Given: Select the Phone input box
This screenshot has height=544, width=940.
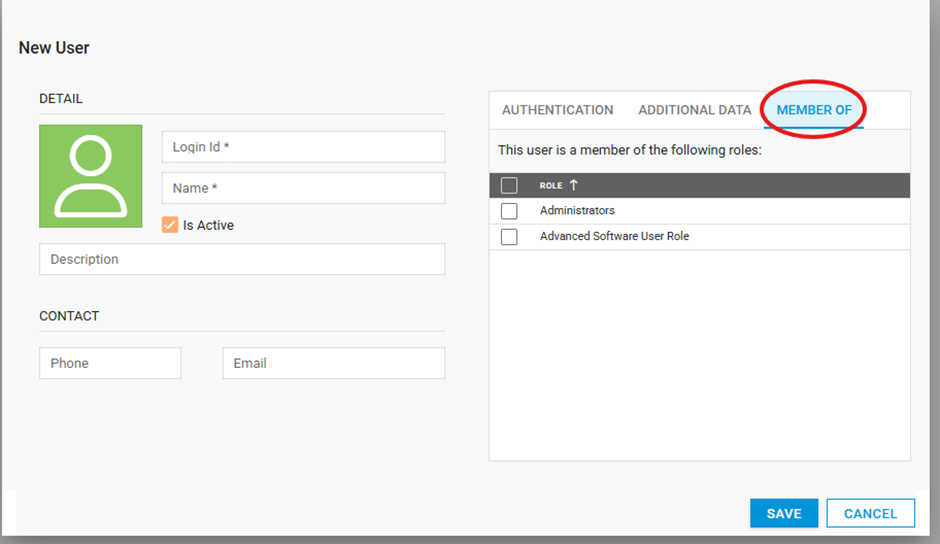Looking at the screenshot, I should [x=110, y=363].
